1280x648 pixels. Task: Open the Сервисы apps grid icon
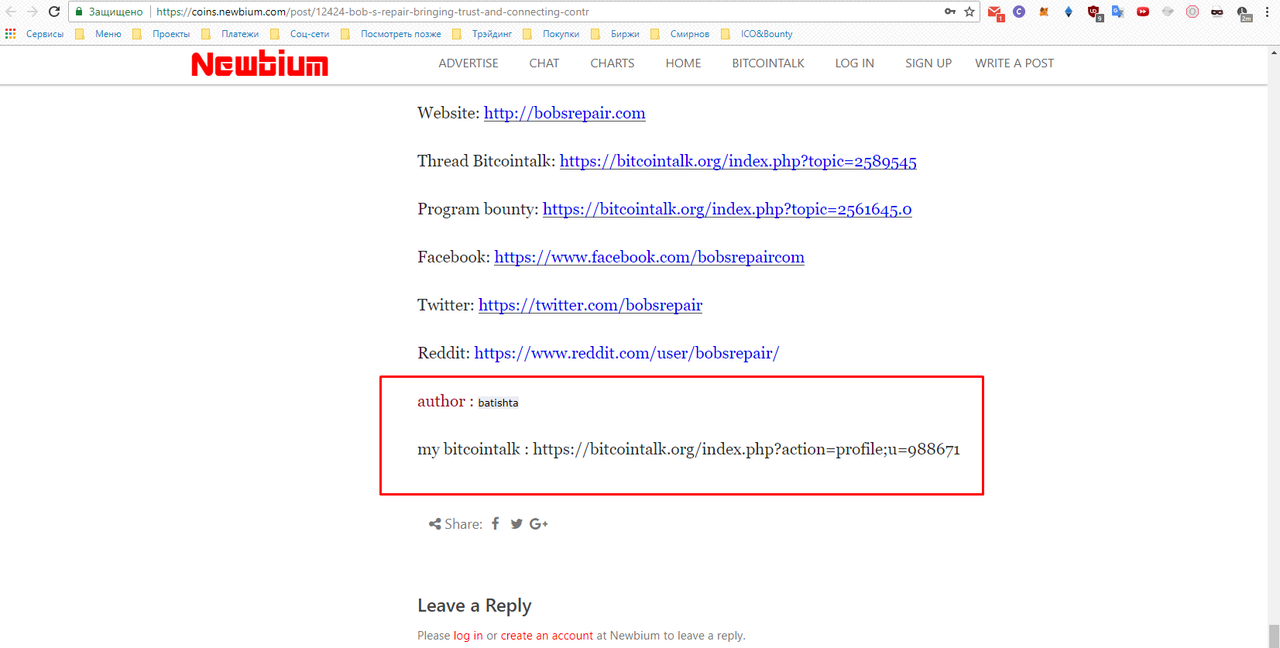click(x=11, y=34)
